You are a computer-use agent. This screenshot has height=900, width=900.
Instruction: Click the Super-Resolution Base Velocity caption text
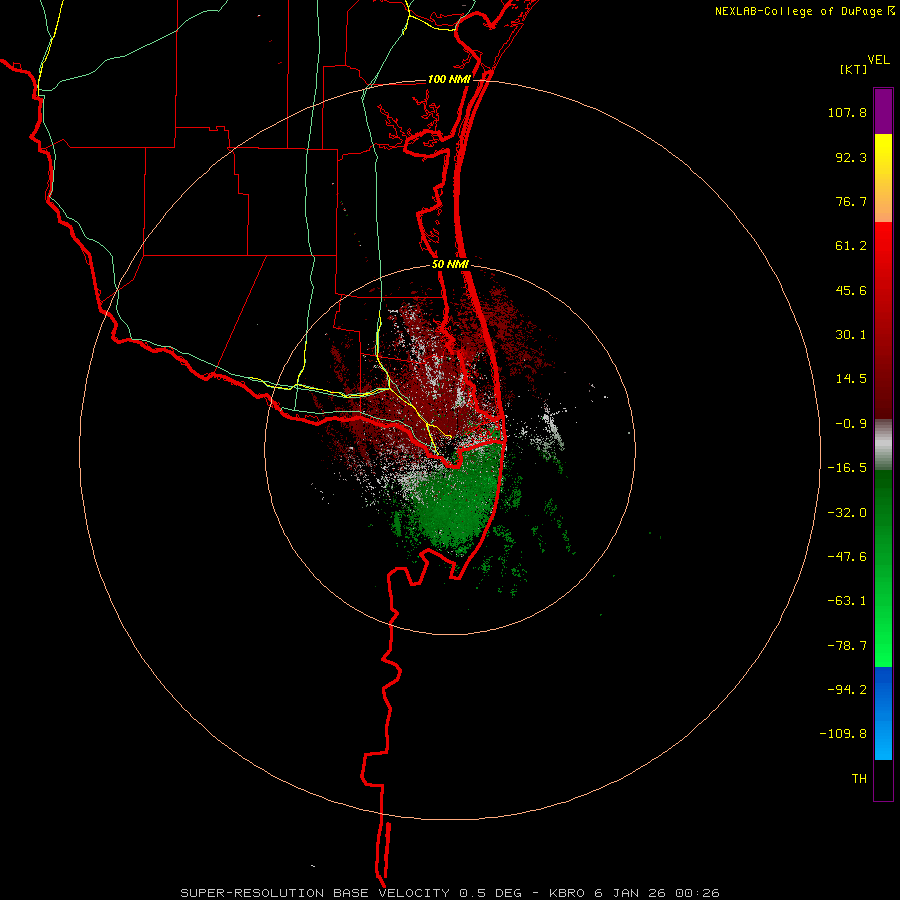click(x=450, y=893)
